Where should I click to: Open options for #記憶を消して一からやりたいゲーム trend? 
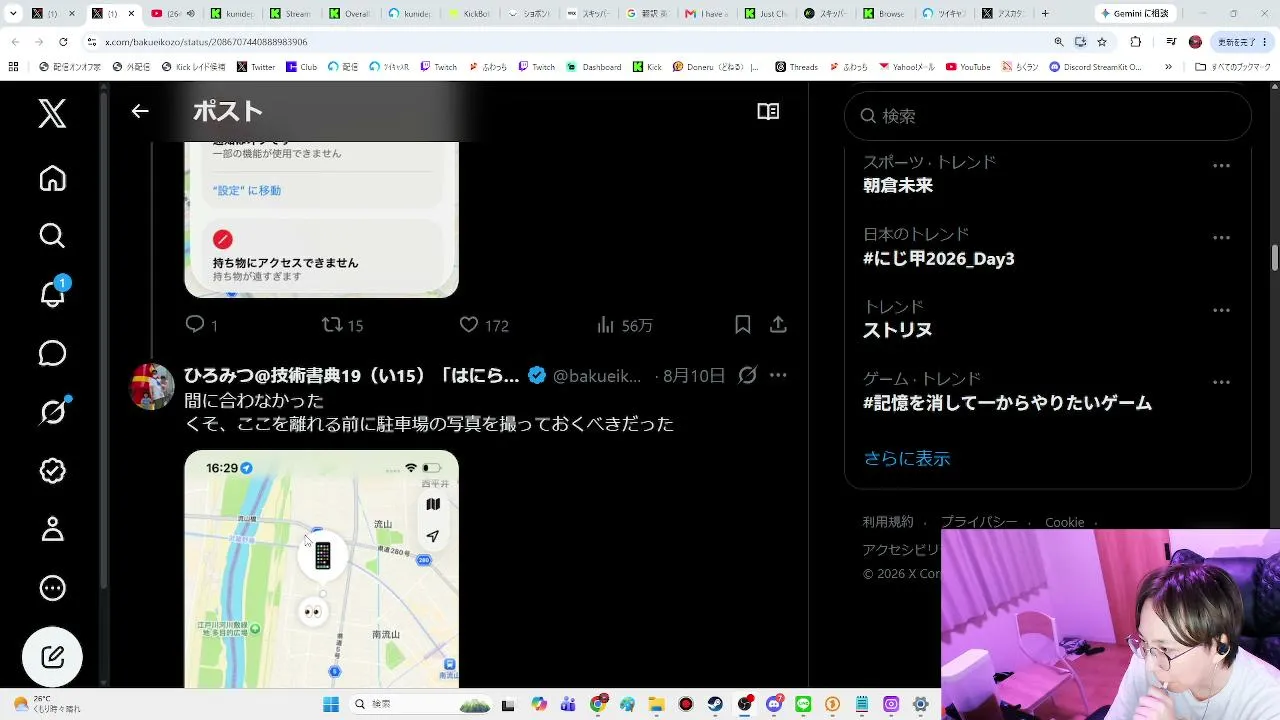pos(1221,382)
